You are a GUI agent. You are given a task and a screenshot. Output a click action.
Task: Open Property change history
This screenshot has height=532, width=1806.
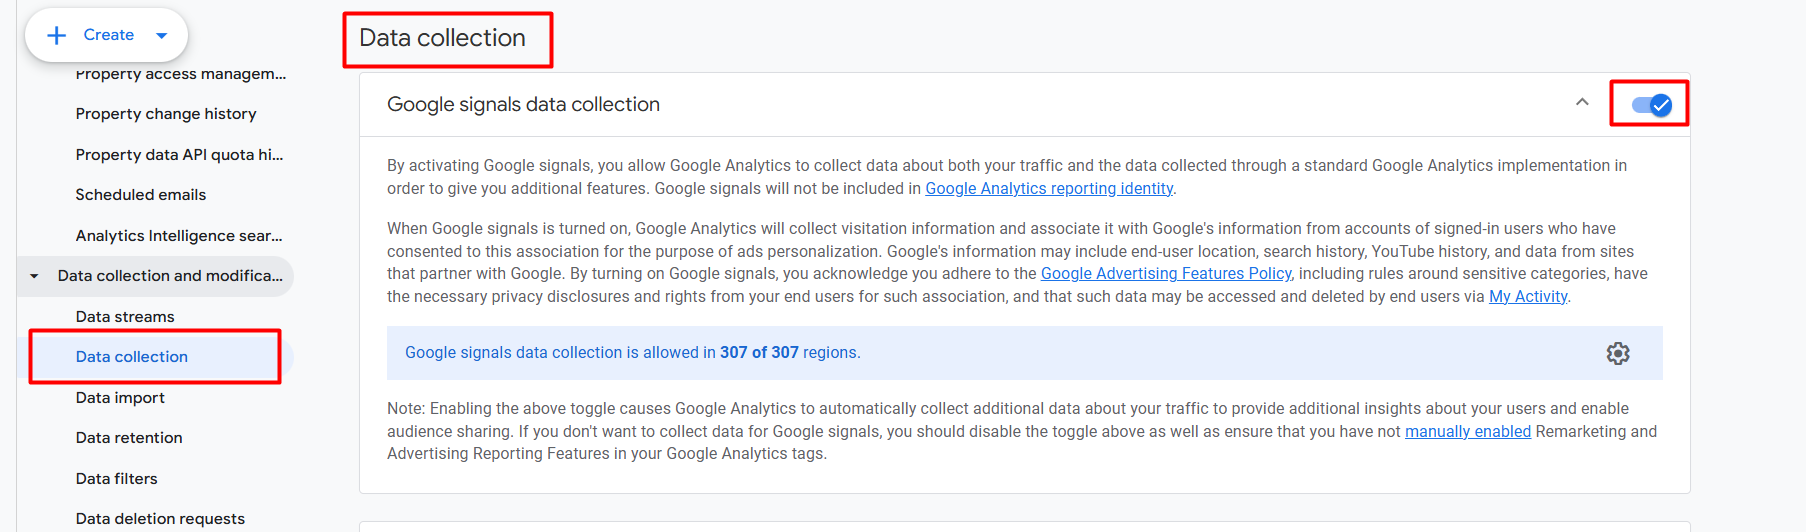(x=166, y=114)
